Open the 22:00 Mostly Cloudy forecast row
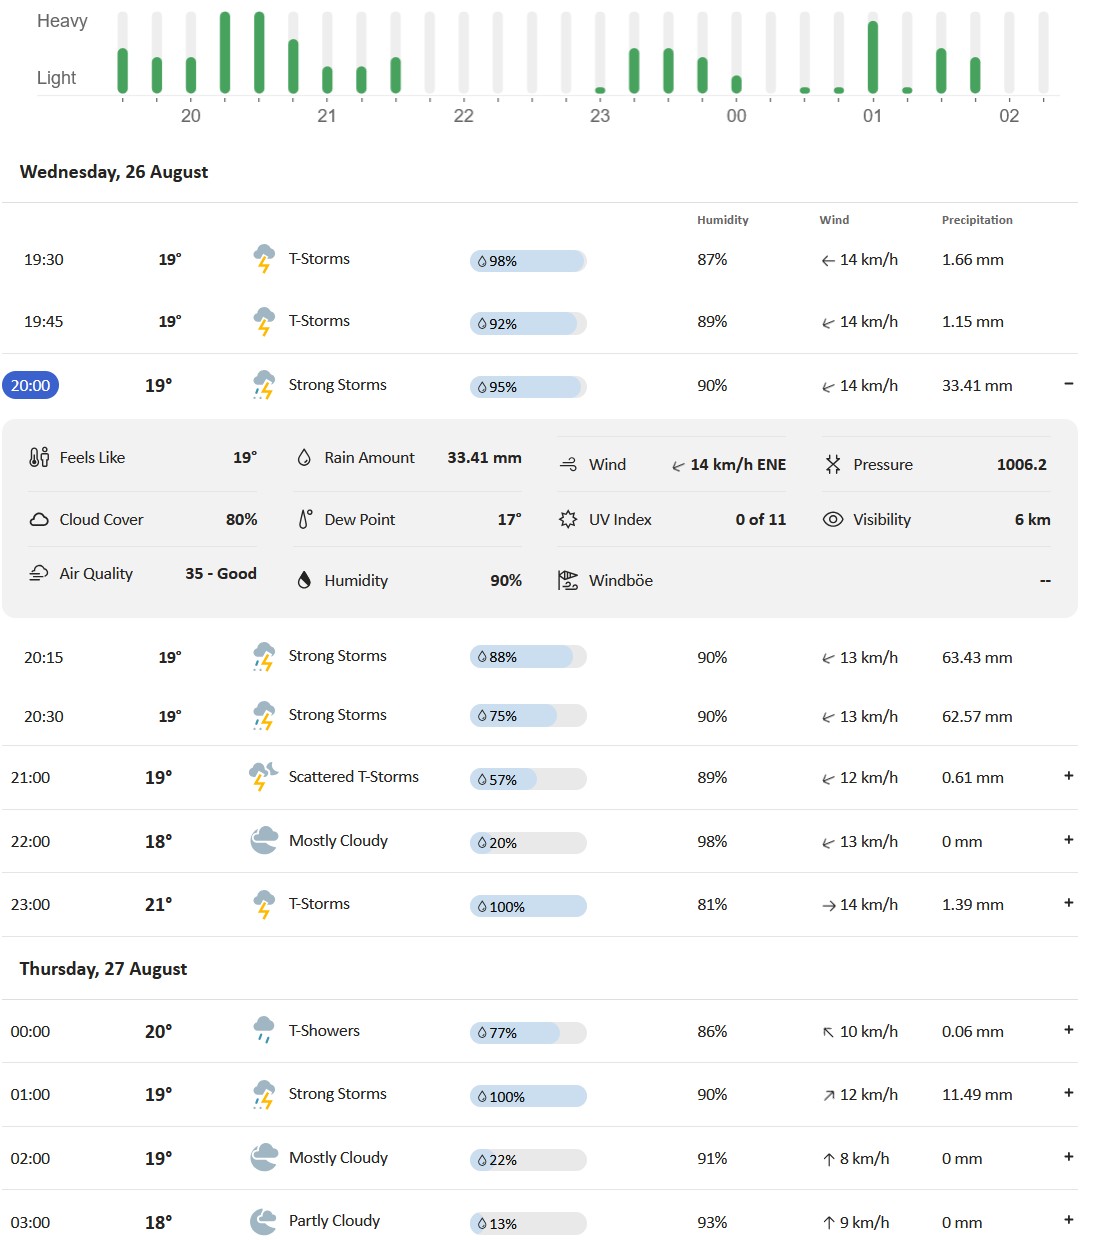The width and height of the screenshot is (1102, 1240). (540, 841)
